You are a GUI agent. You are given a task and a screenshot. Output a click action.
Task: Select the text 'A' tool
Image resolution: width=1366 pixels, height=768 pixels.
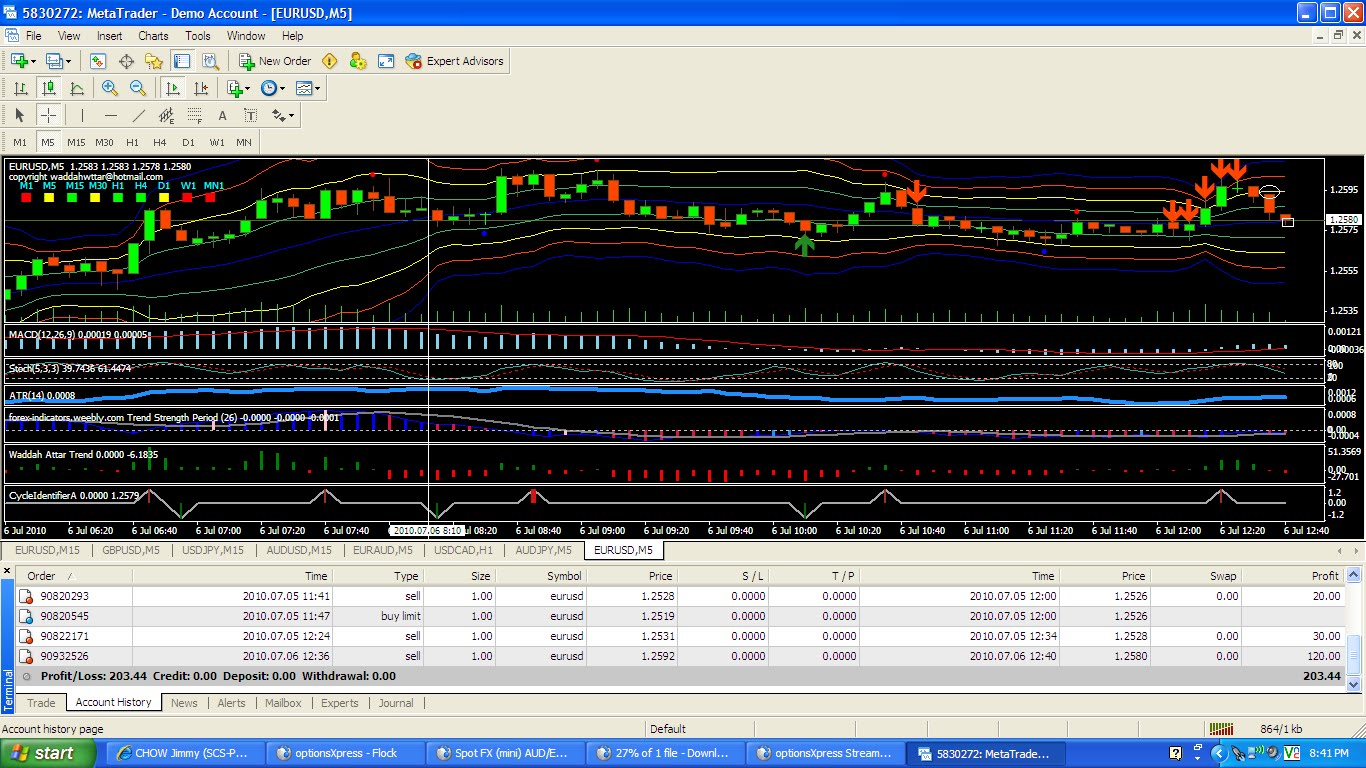pos(223,115)
